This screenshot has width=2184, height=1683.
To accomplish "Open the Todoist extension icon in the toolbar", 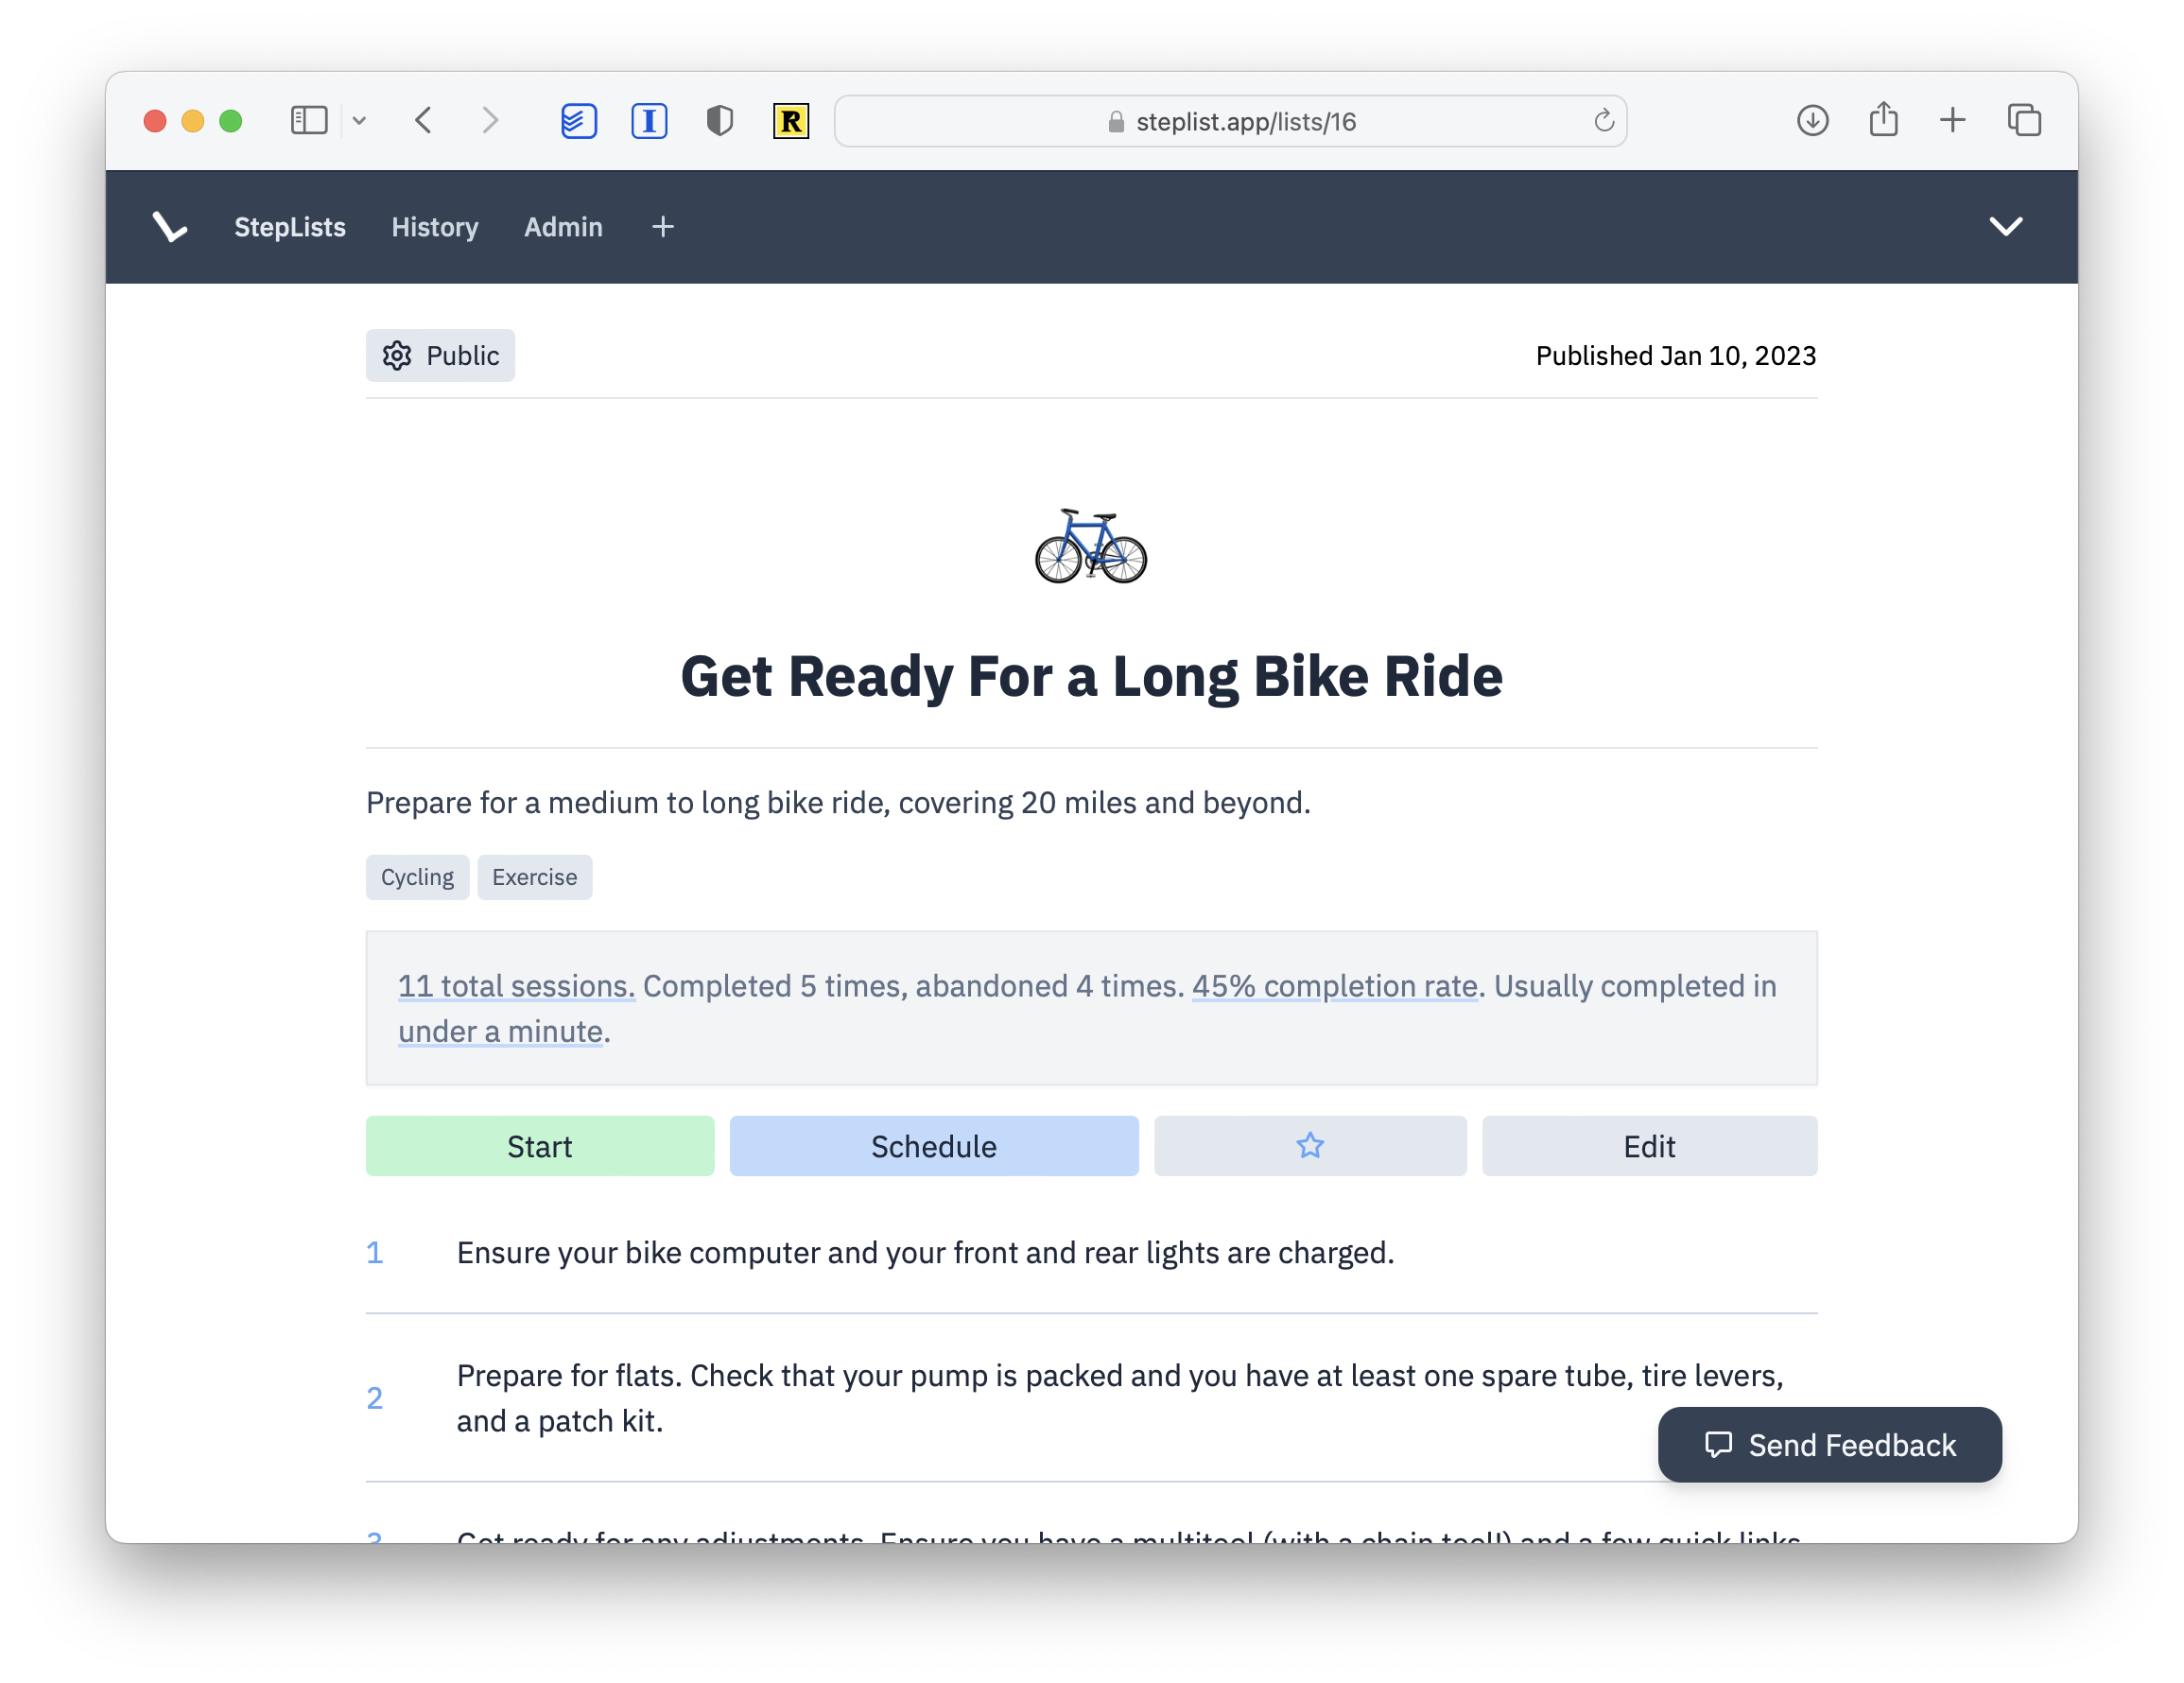I will (x=578, y=120).
